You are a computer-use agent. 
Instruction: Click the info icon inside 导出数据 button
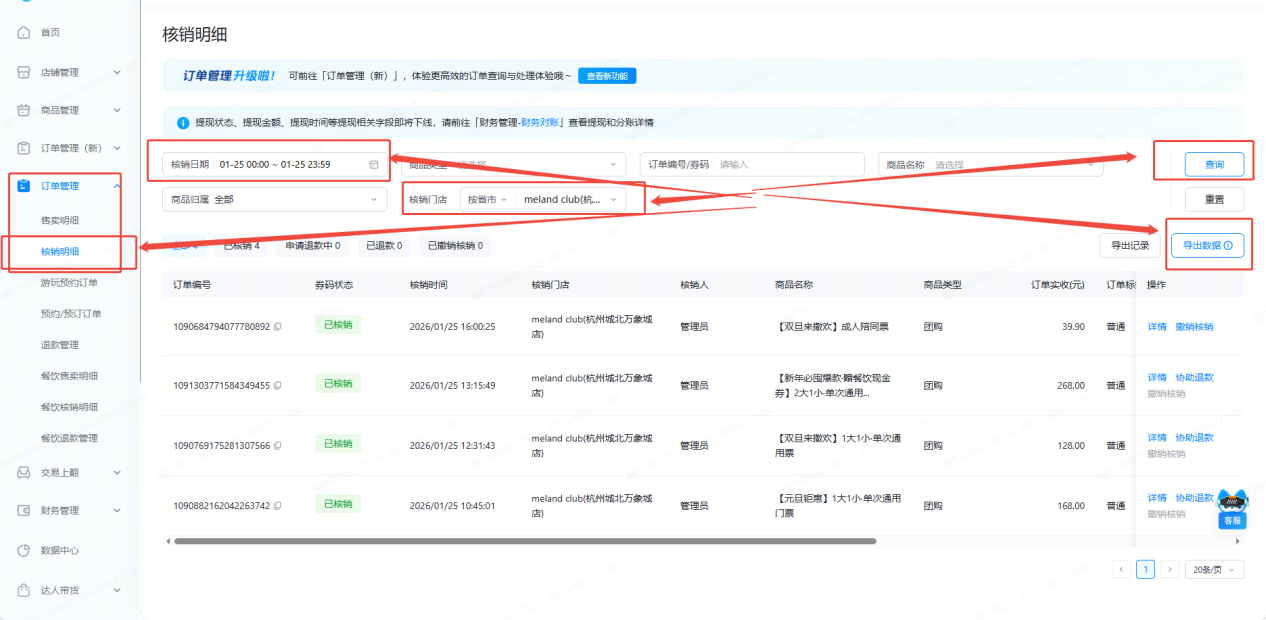(1227, 245)
